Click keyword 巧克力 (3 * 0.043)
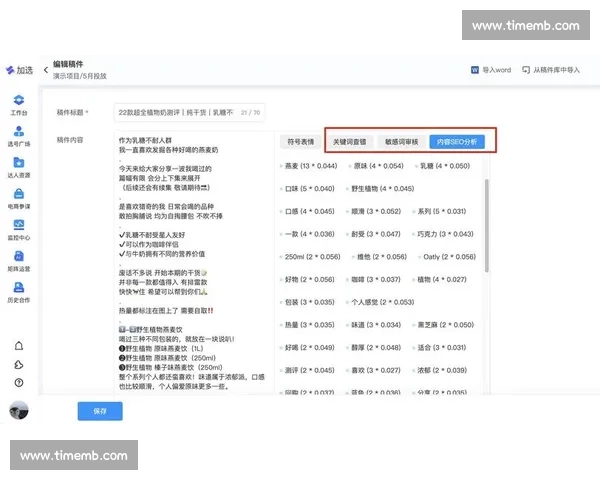The image size is (600, 480). point(445,234)
